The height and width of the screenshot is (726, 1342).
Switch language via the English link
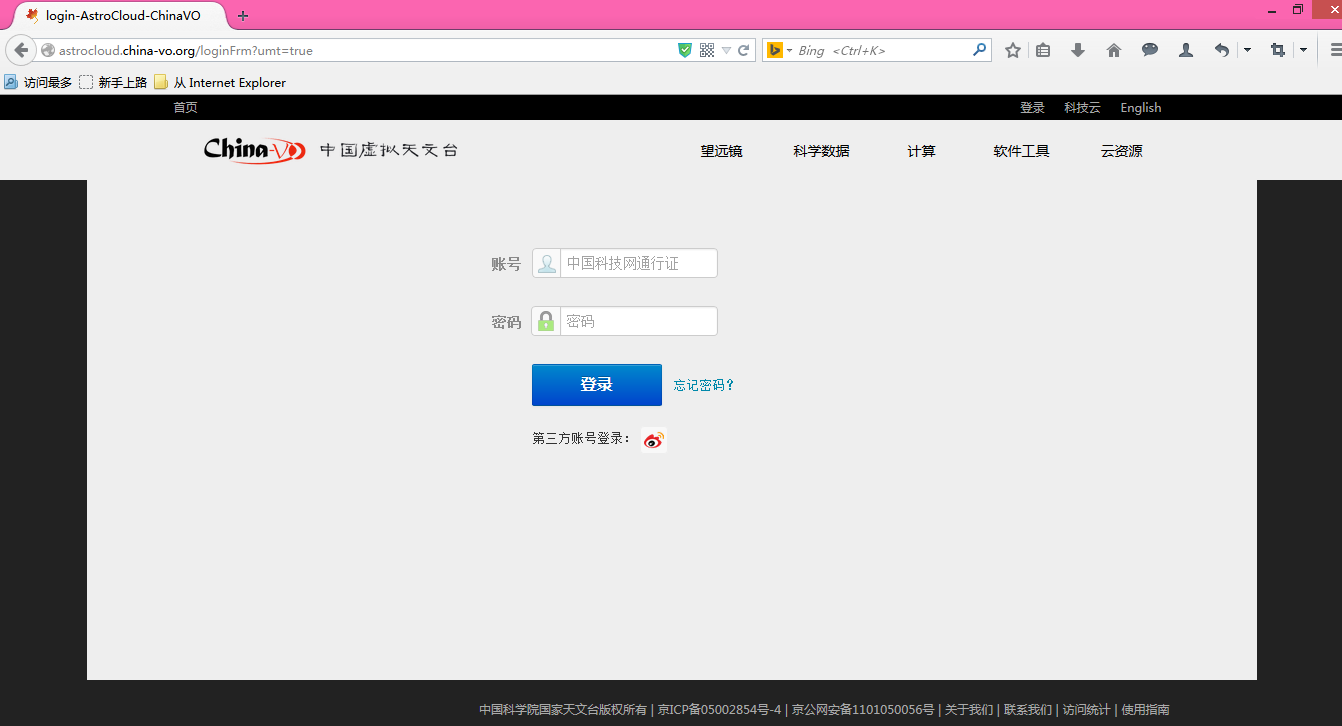(1140, 108)
